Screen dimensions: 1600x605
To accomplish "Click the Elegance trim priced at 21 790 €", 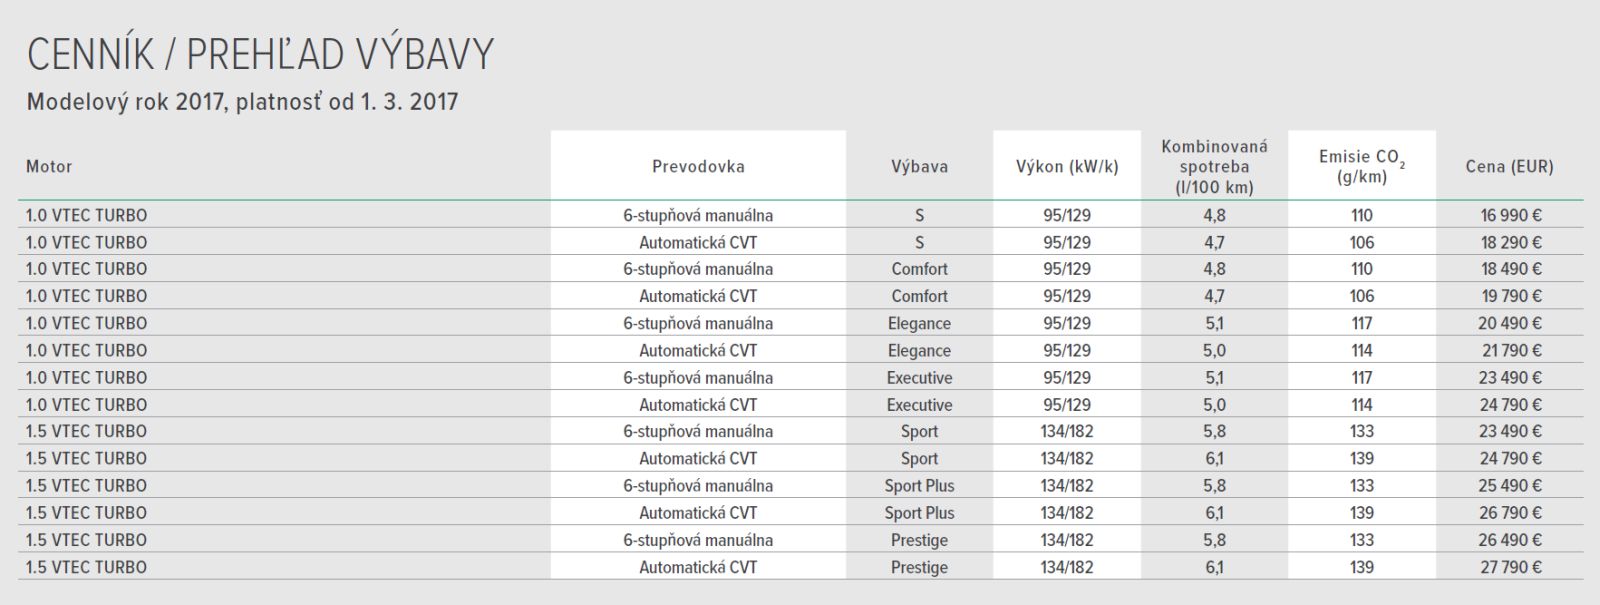I will (919, 351).
